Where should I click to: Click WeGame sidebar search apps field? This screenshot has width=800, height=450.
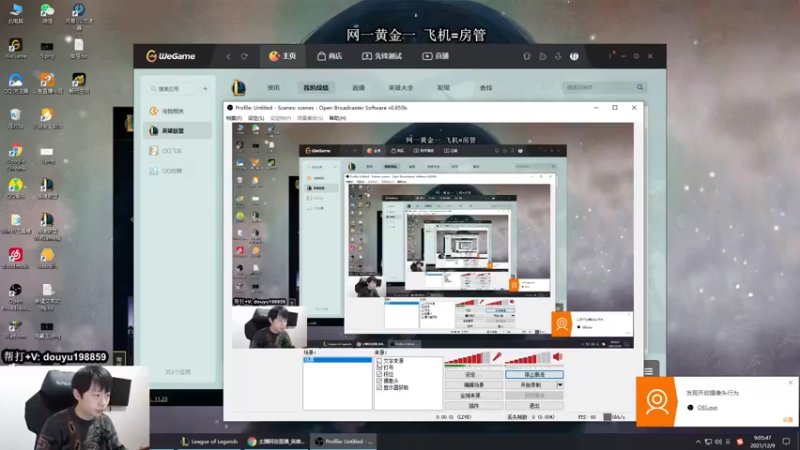173,89
